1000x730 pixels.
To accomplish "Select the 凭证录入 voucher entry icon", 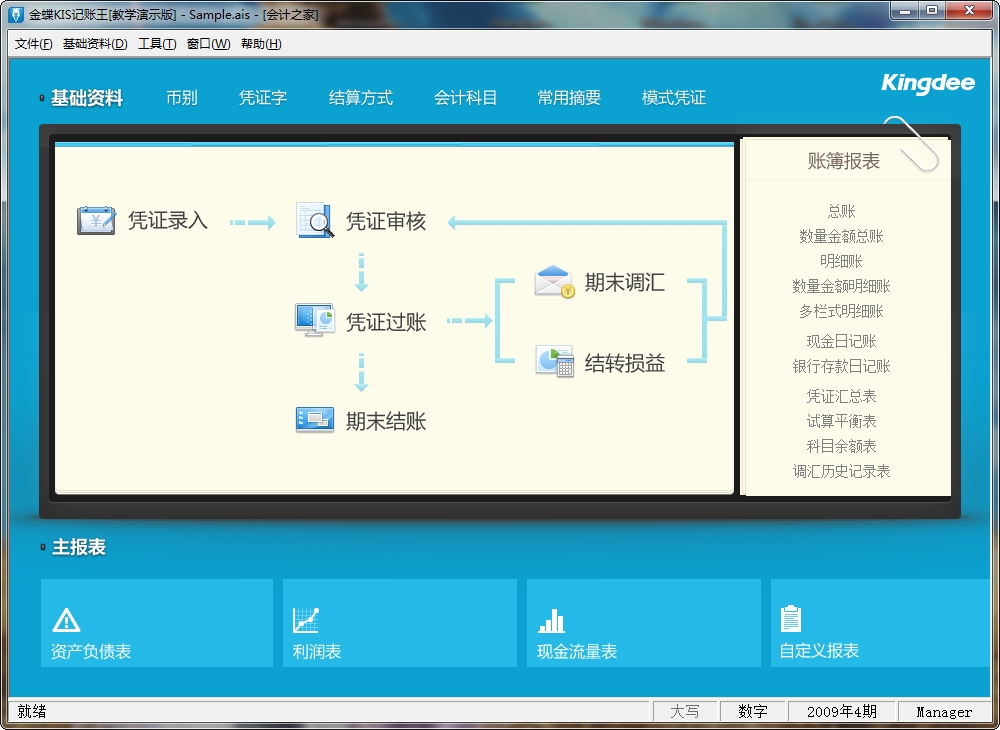I will point(96,221).
